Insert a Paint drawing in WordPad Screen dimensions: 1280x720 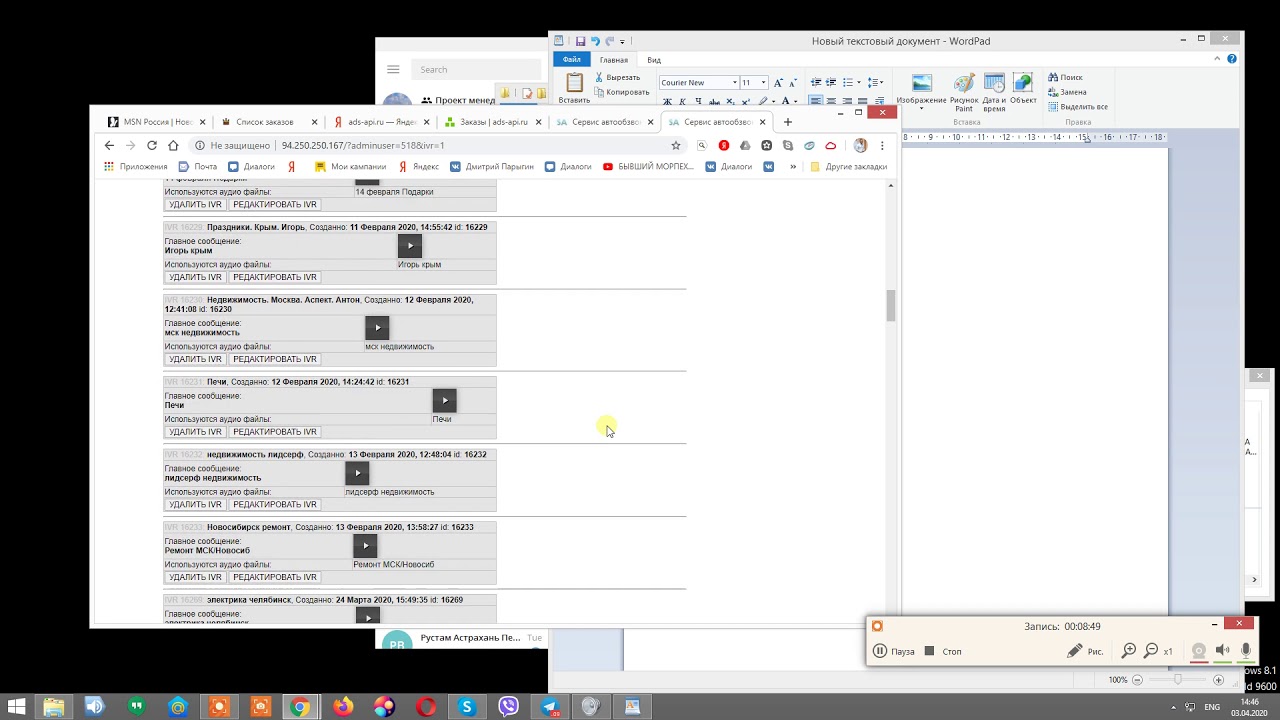pyautogui.click(x=964, y=91)
